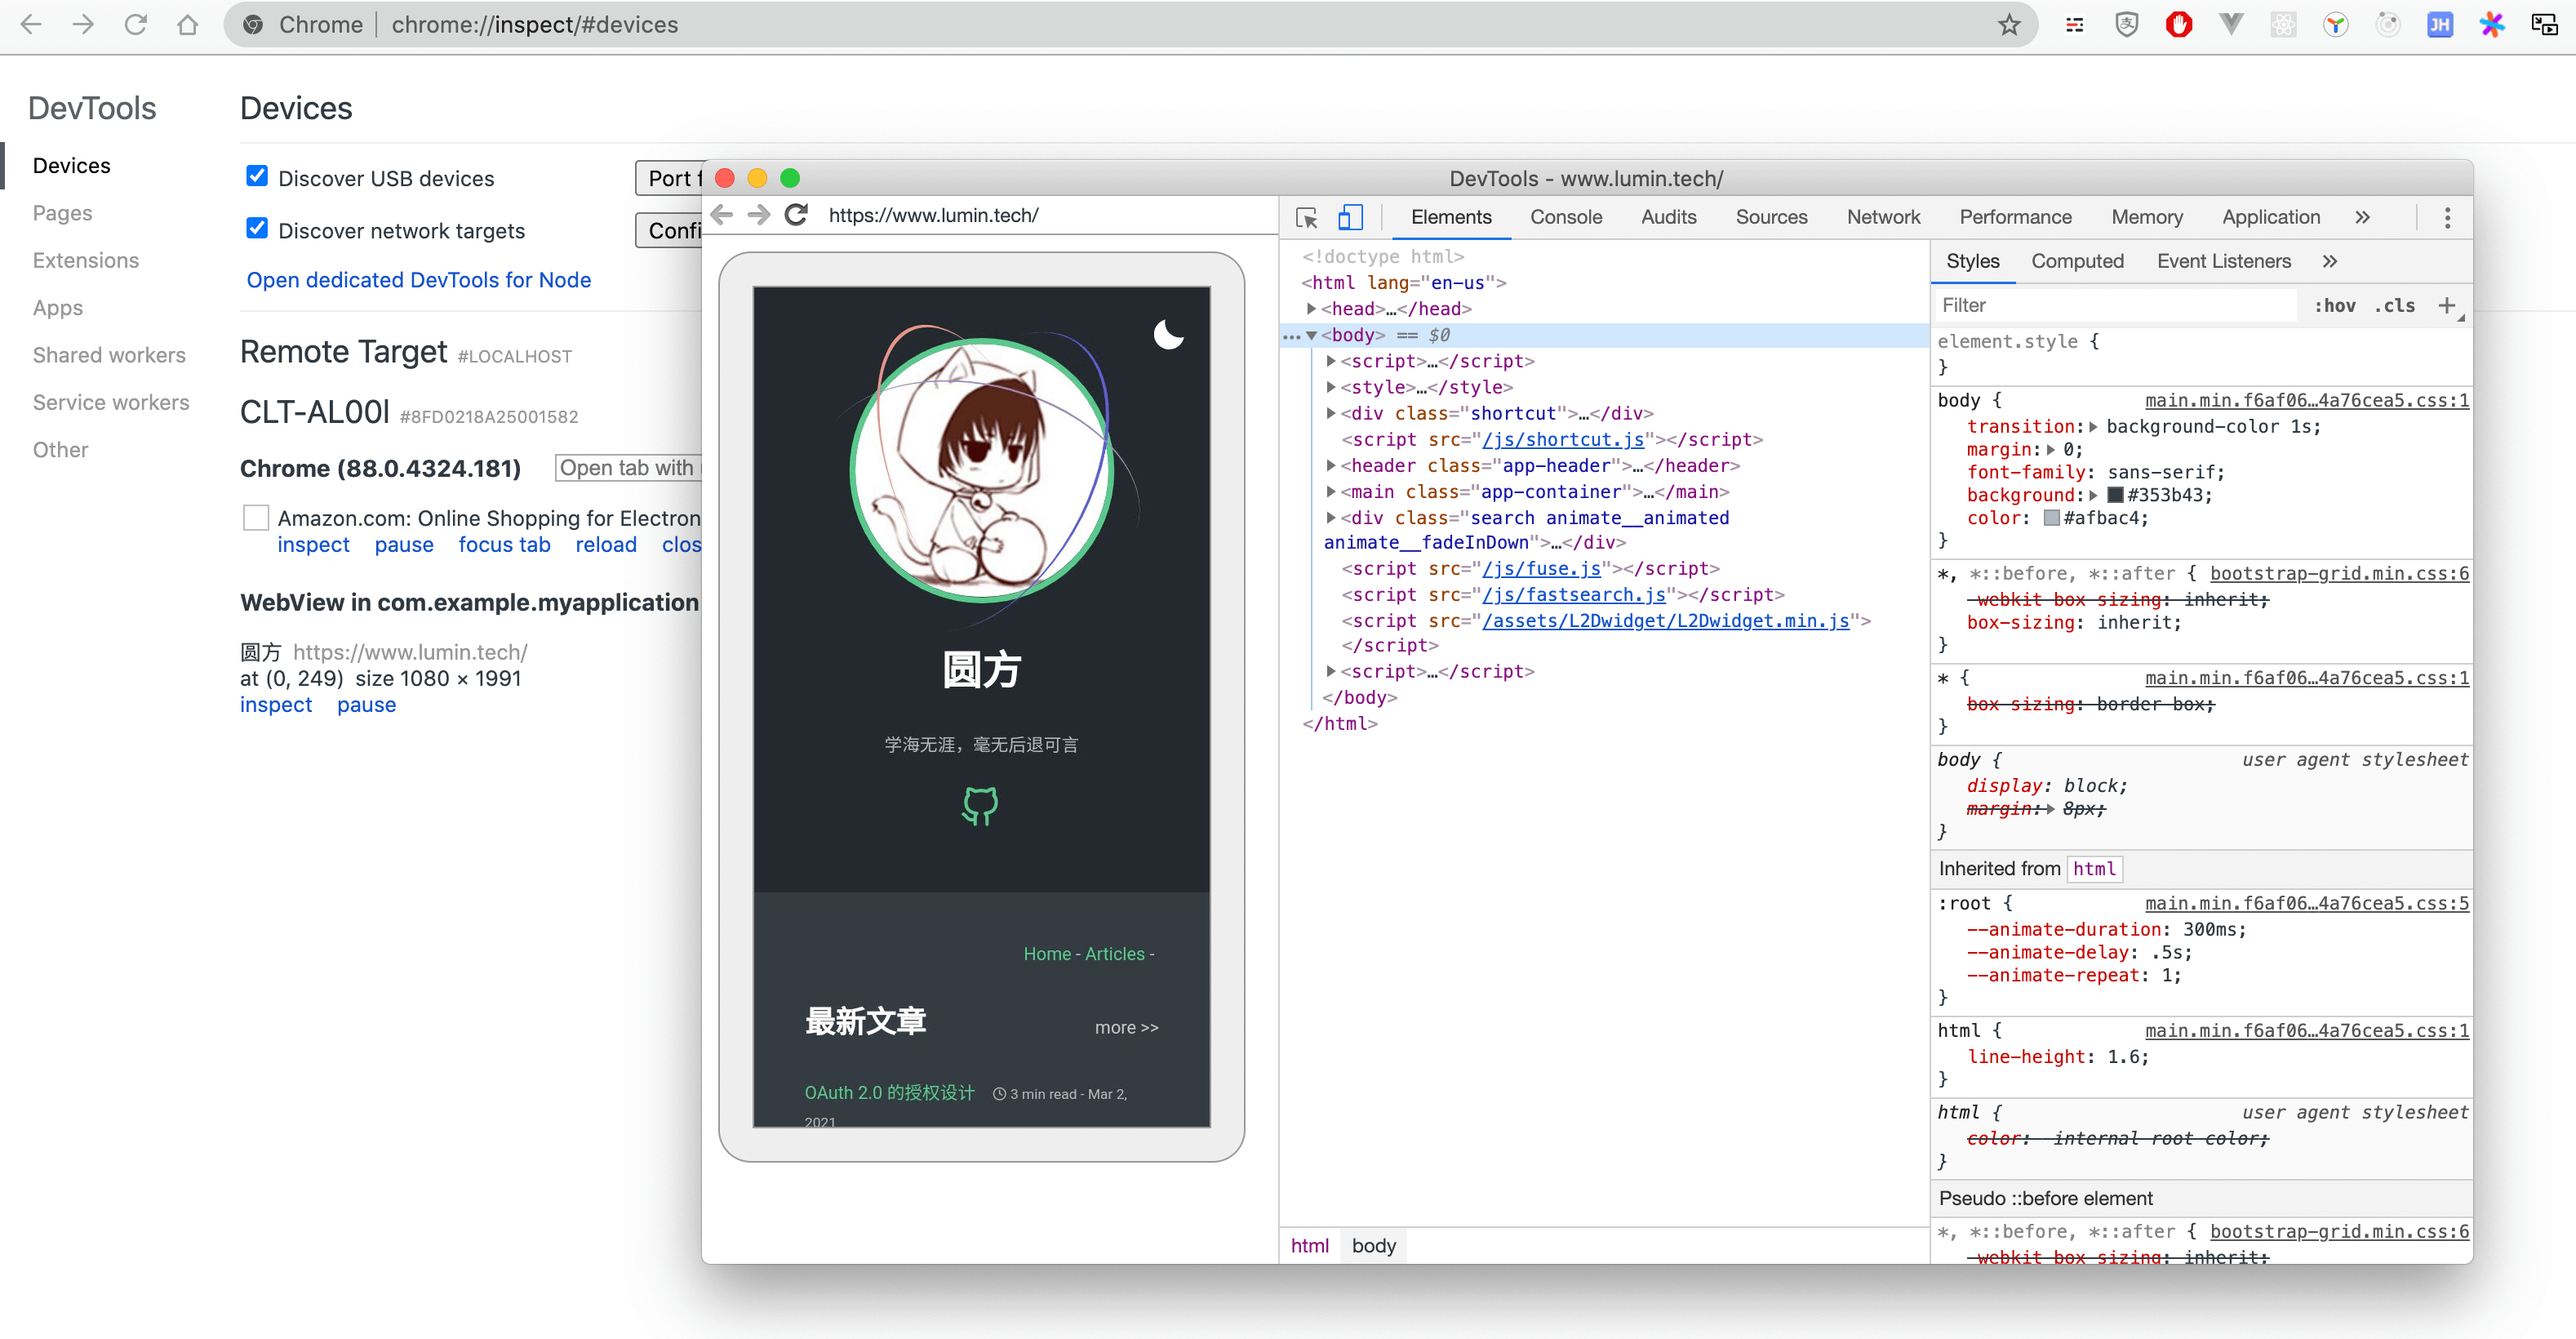This screenshot has height=1339, width=2576.
Task: Toggle Discover network targets checkbox
Action: click(x=257, y=228)
